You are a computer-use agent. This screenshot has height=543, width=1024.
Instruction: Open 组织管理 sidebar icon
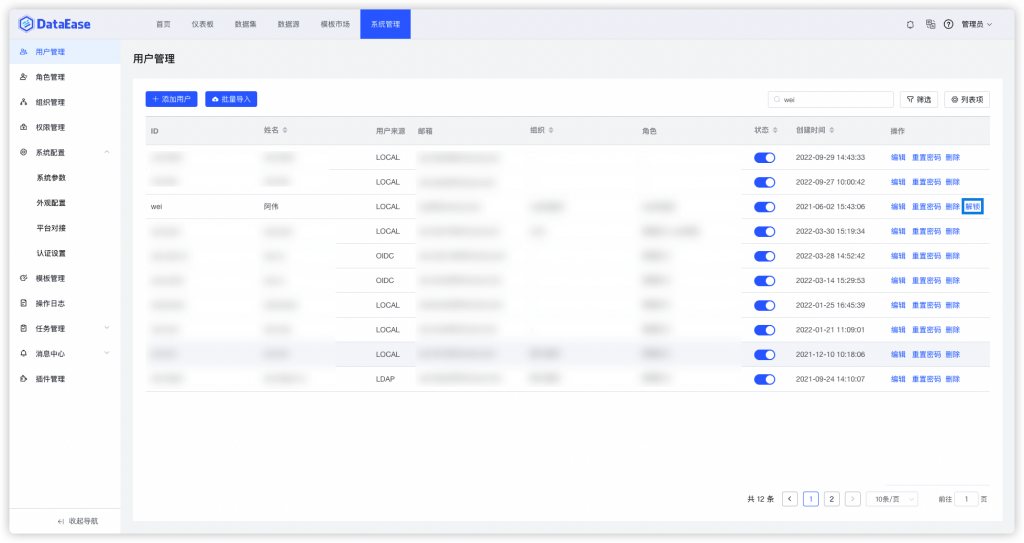(x=24, y=102)
